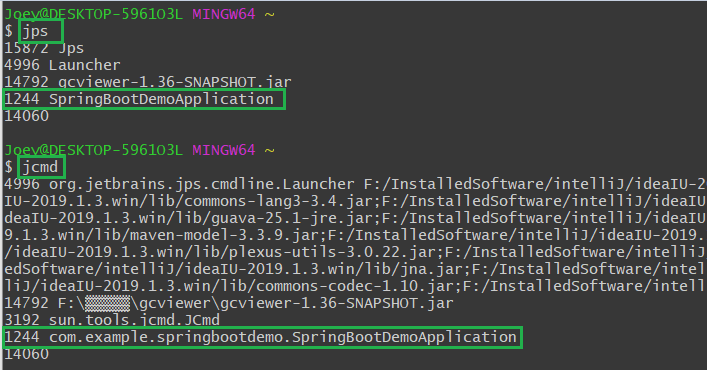This screenshot has height=370, width=707.
Task: Click the blurred folder name in the F: path
Action: (x=107, y=303)
